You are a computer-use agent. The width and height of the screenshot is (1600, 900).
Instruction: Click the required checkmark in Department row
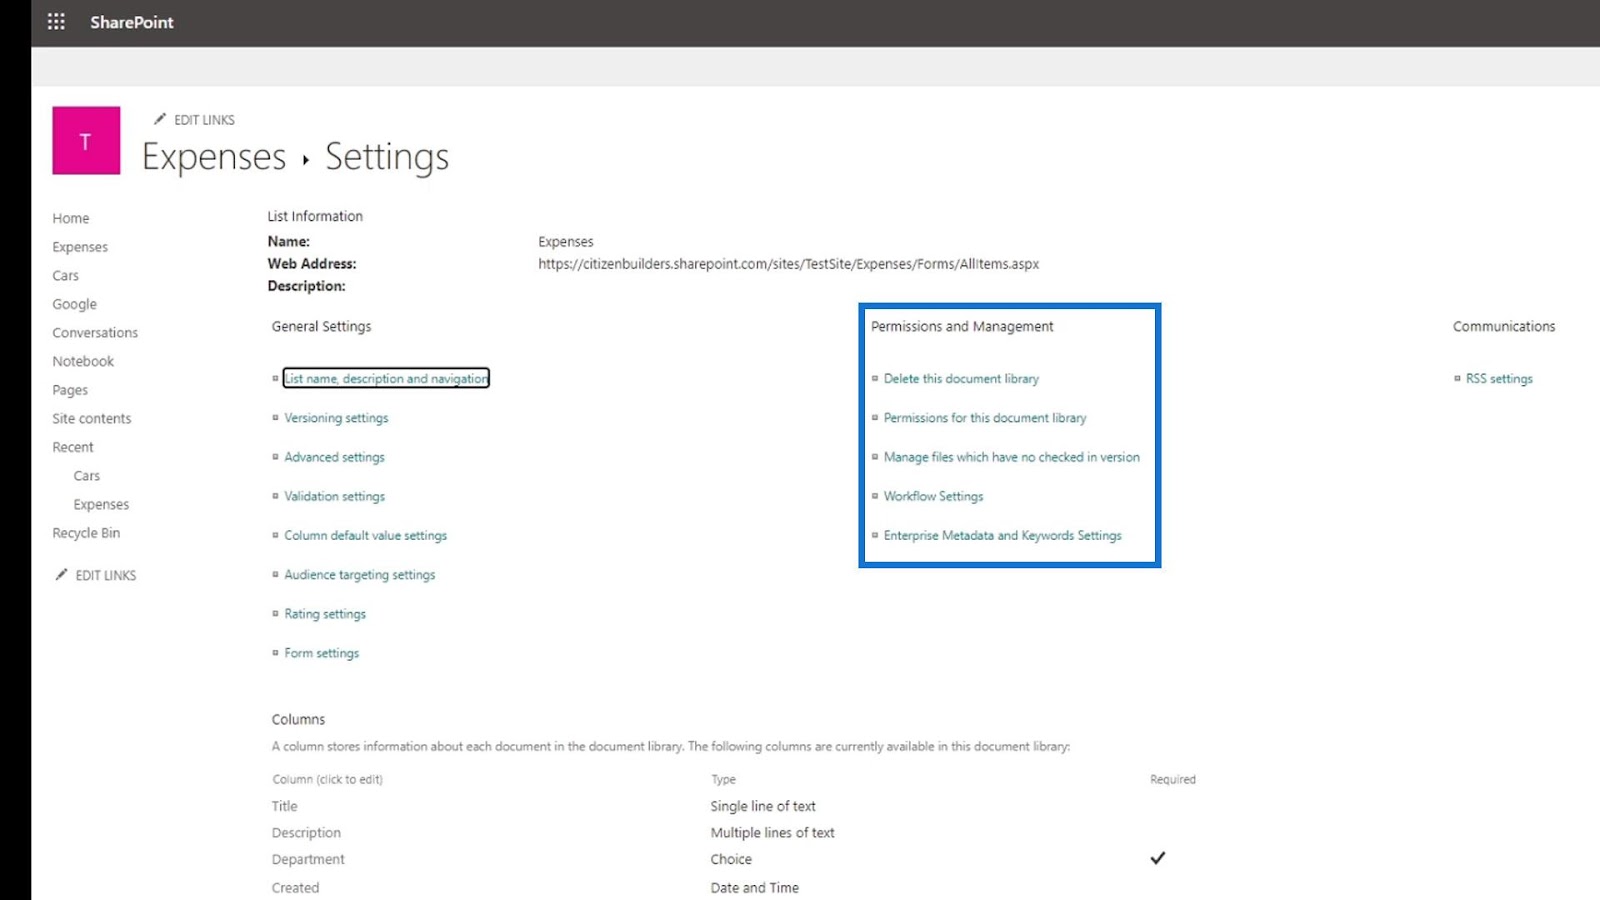coord(1158,858)
